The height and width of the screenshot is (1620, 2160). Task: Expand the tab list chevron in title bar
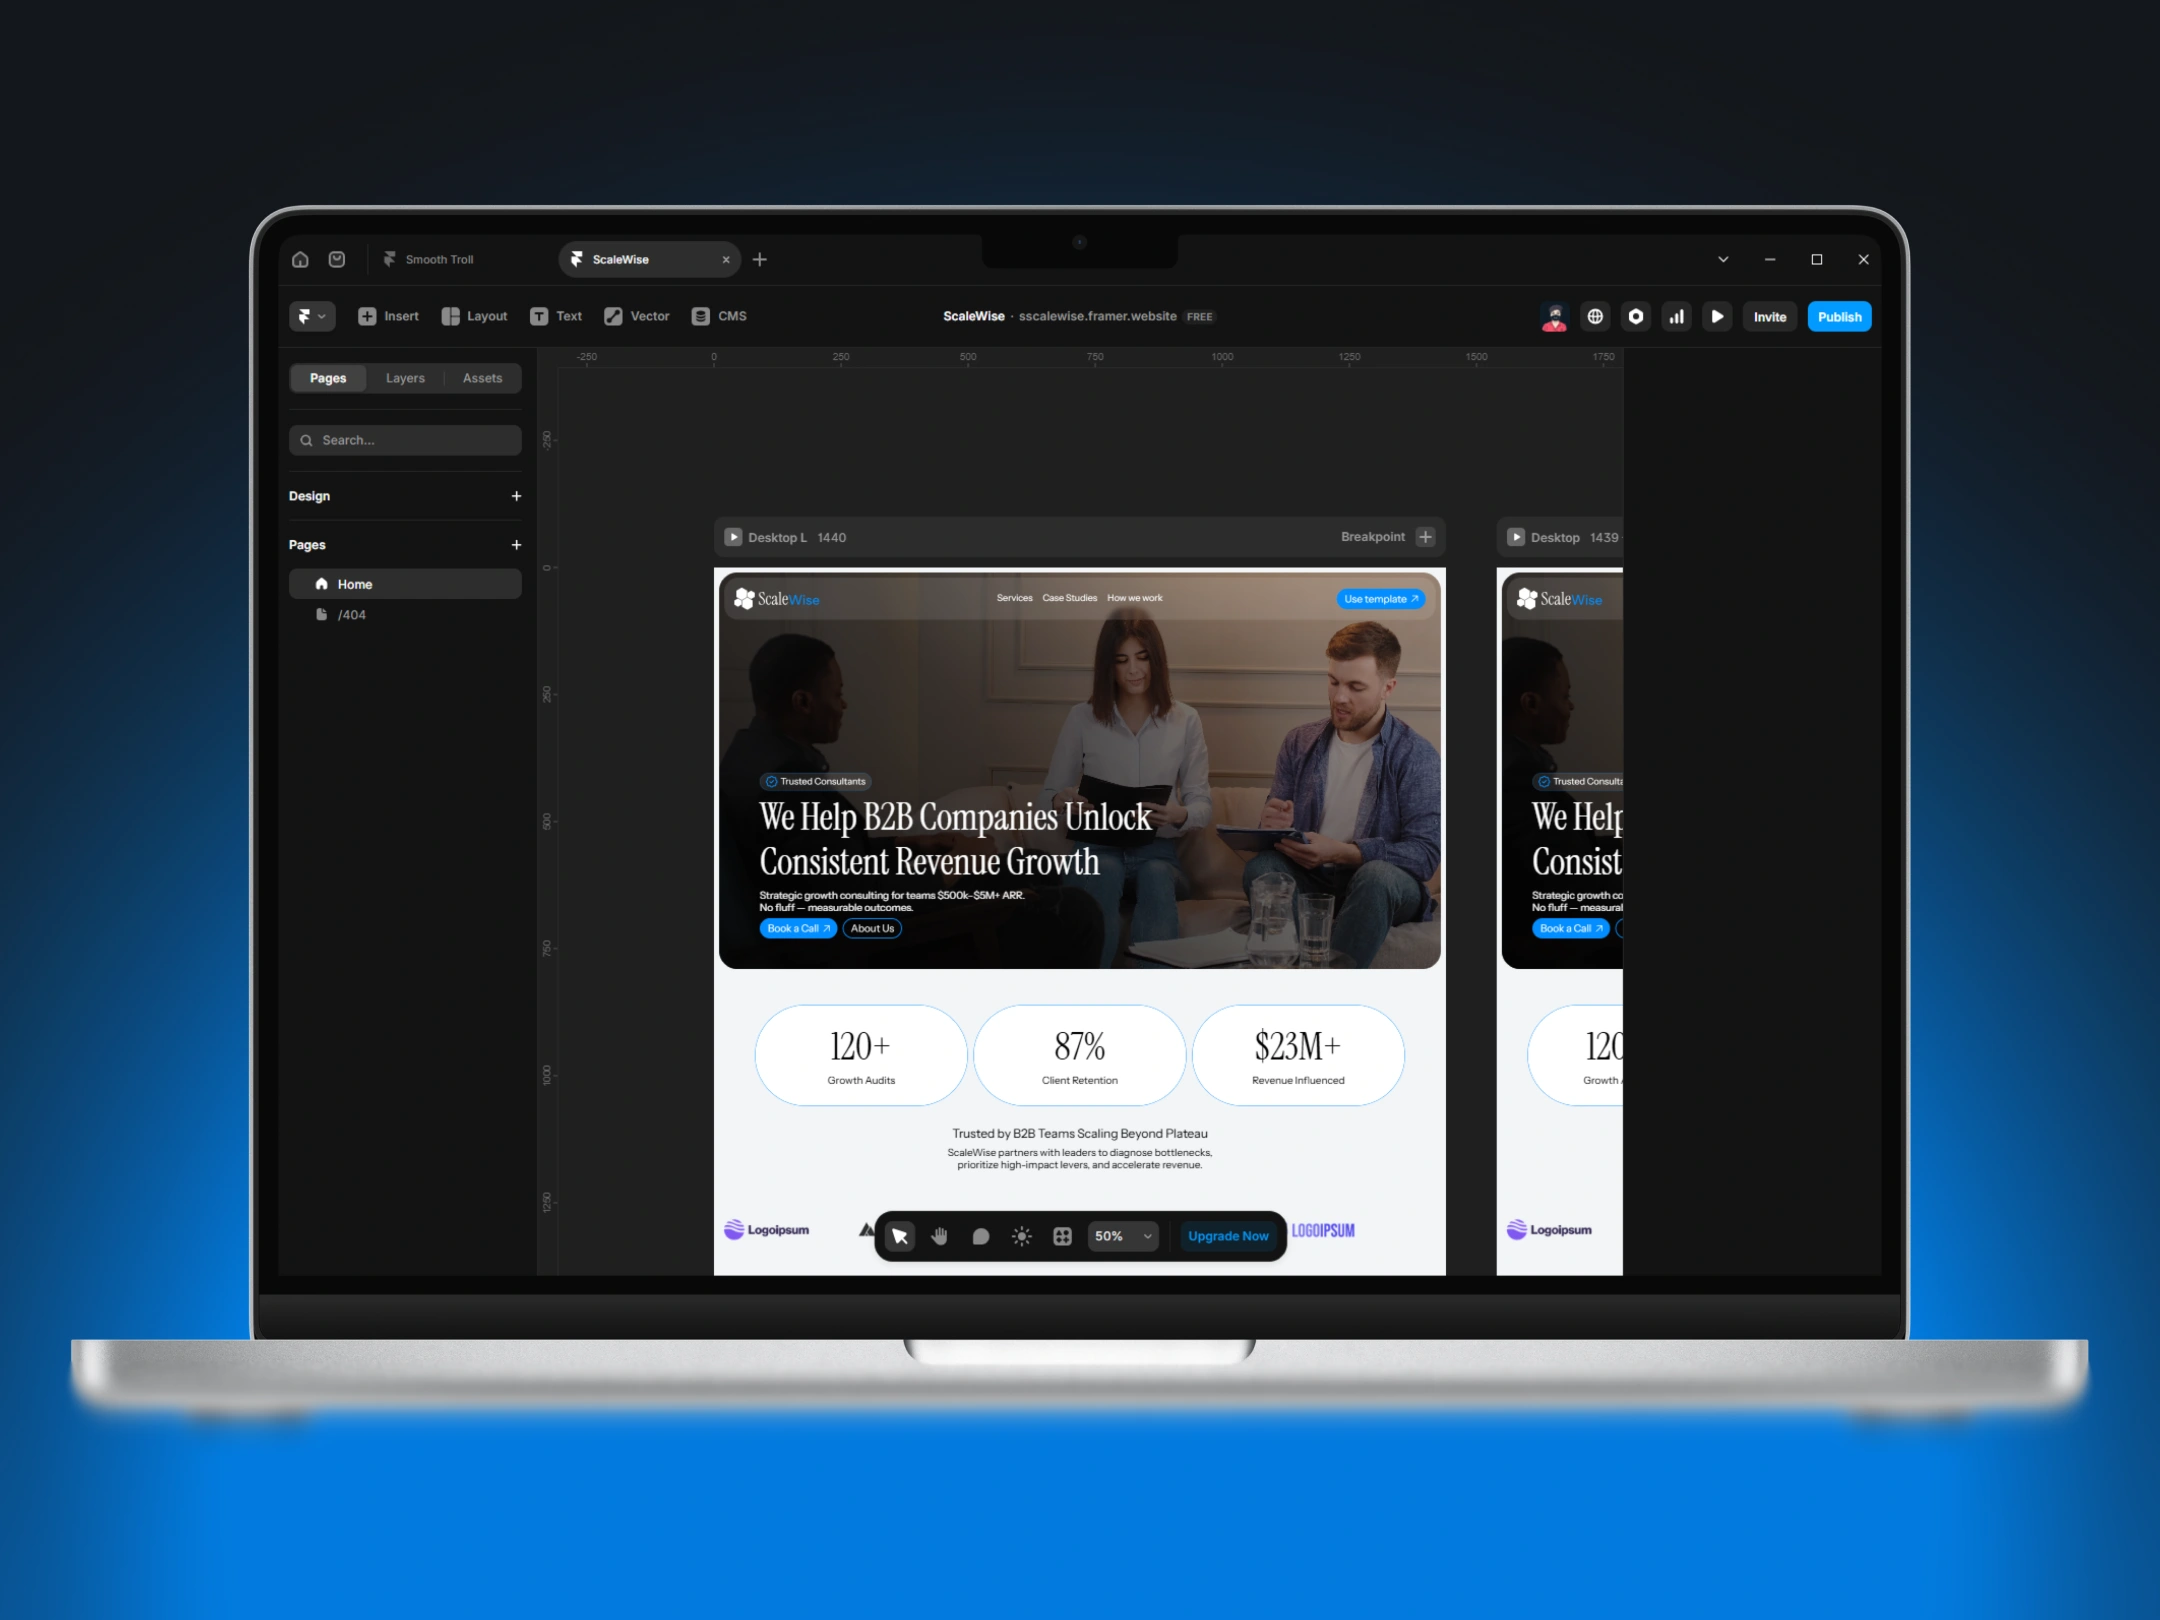click(x=1723, y=259)
